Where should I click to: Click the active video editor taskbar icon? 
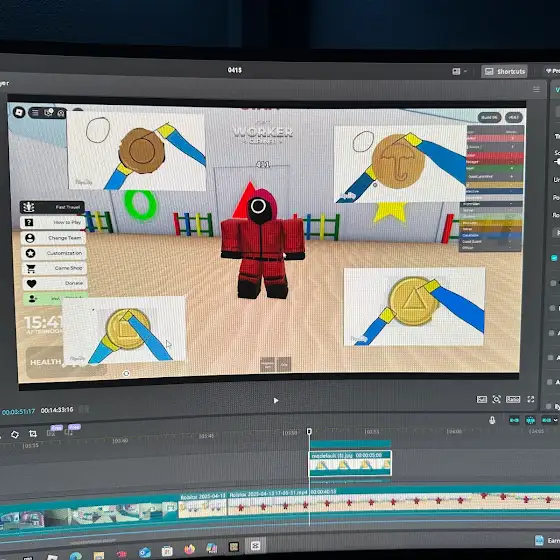pos(255,545)
